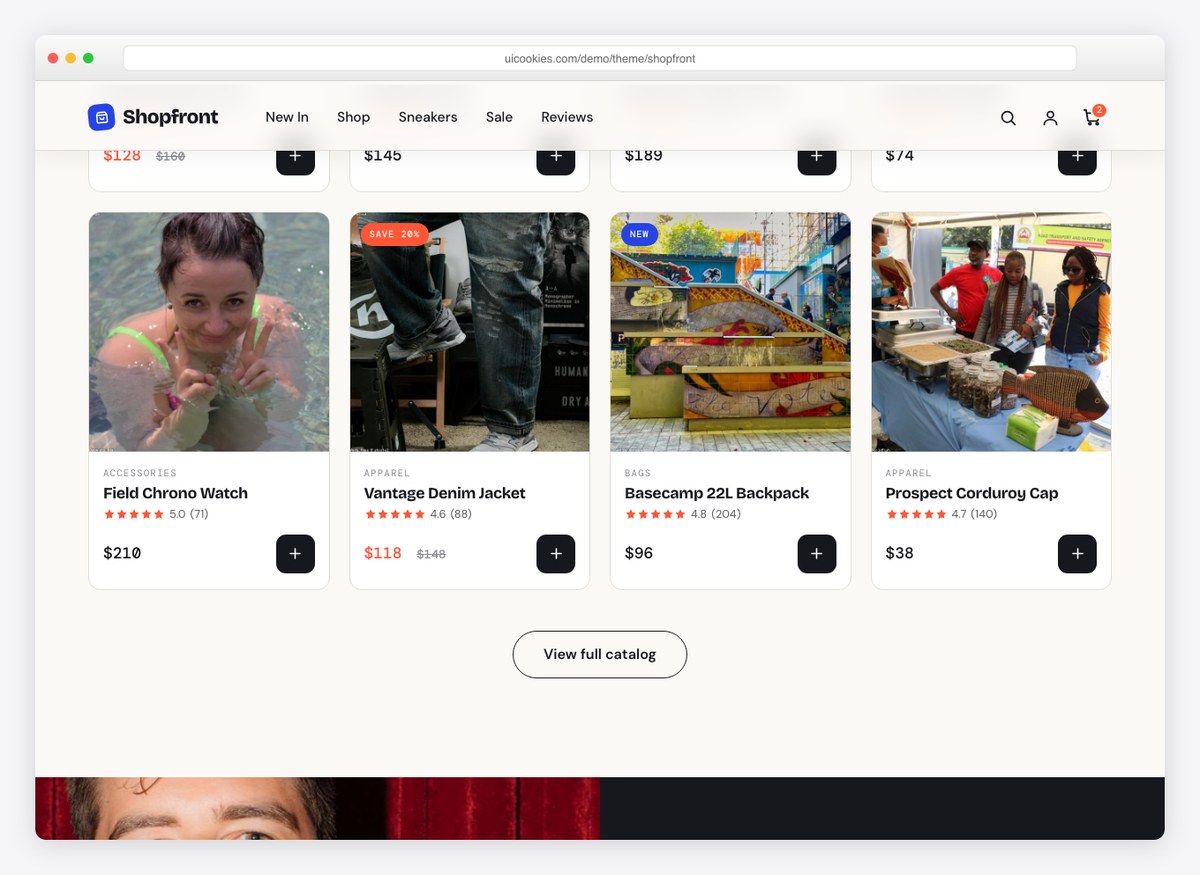Select the Field Chrono Watch product image
The width and height of the screenshot is (1200, 875).
click(209, 332)
